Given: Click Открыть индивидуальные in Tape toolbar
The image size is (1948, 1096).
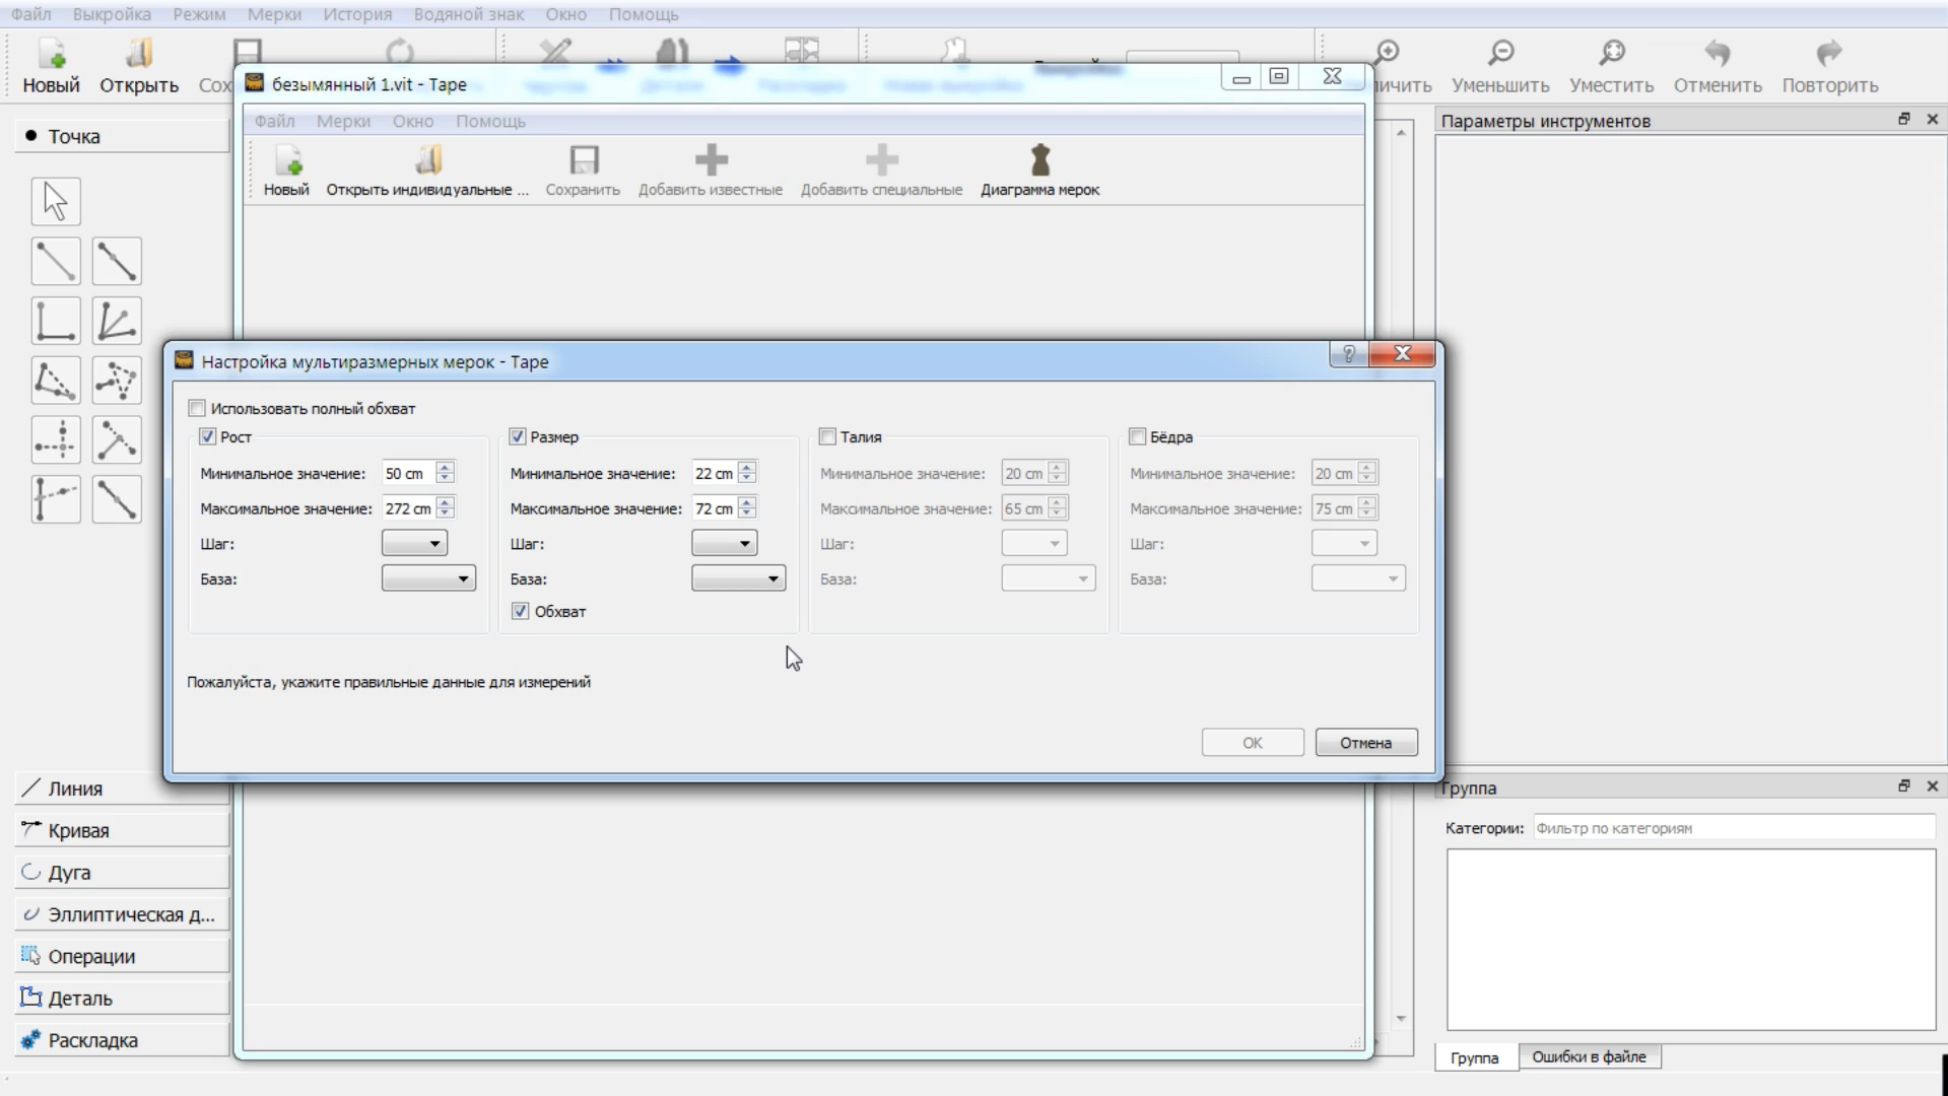Looking at the screenshot, I should point(427,170).
